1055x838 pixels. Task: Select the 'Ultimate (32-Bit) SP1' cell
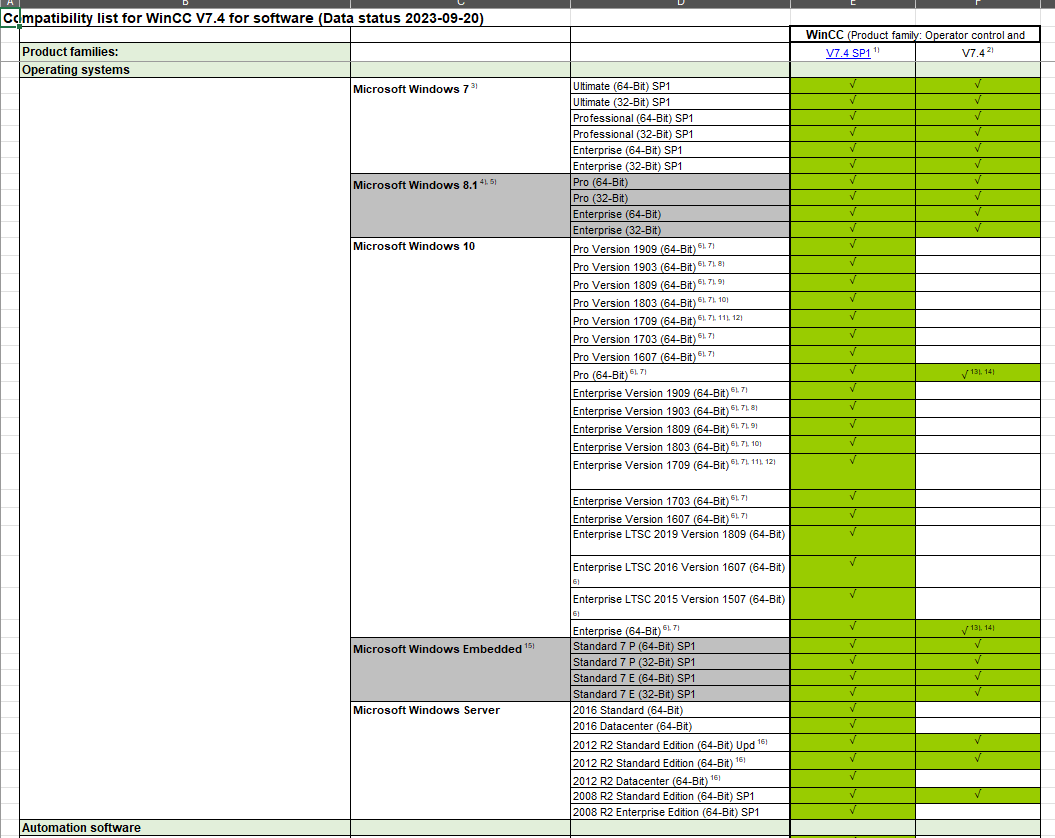click(x=680, y=102)
